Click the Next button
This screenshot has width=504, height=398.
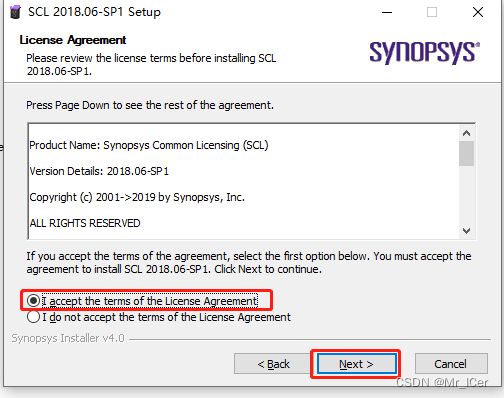(356, 364)
